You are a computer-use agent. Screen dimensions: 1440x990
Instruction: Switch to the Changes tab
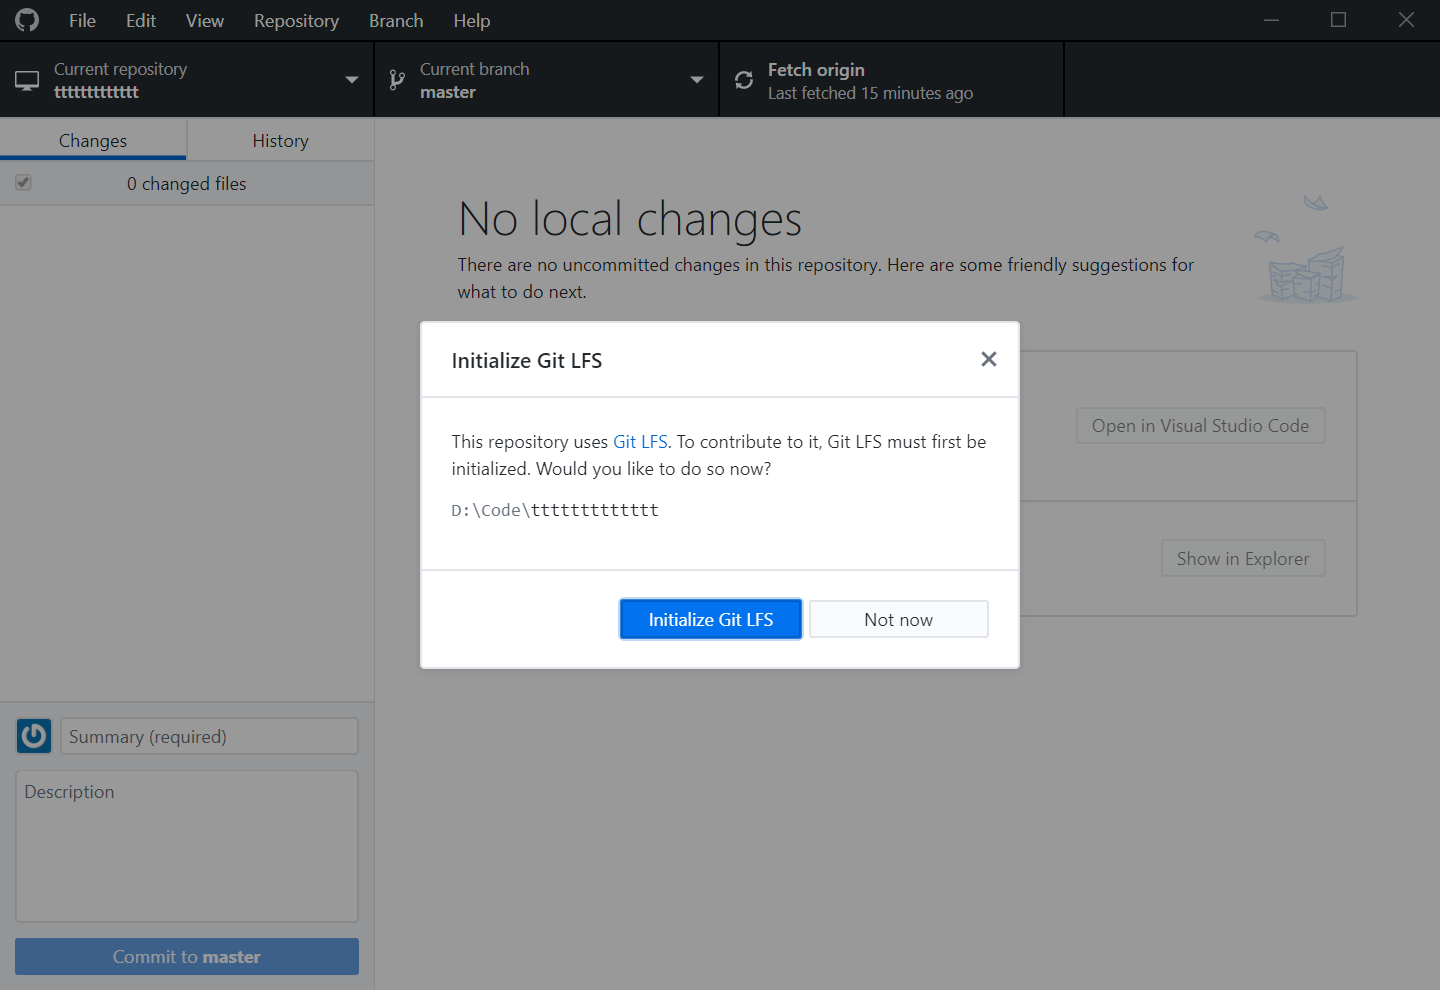pyautogui.click(x=93, y=140)
